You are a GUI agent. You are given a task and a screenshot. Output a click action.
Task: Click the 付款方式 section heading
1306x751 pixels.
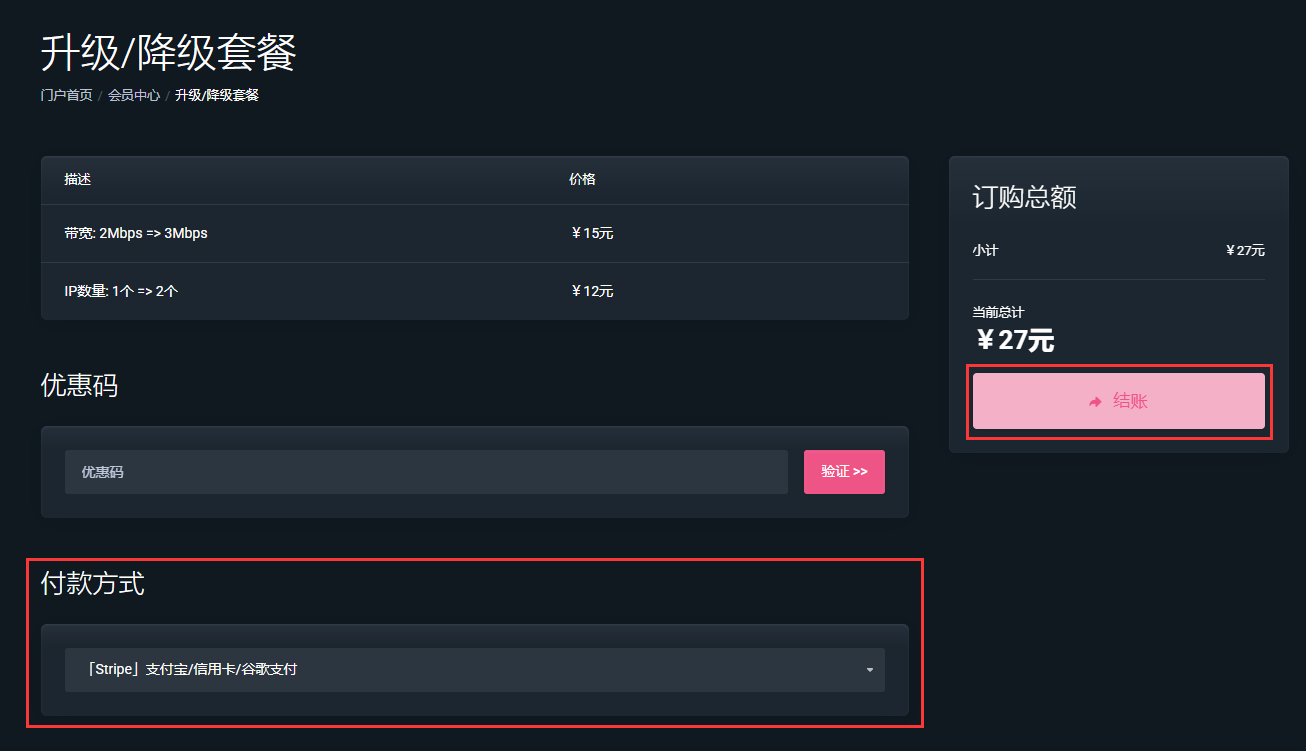(x=92, y=583)
